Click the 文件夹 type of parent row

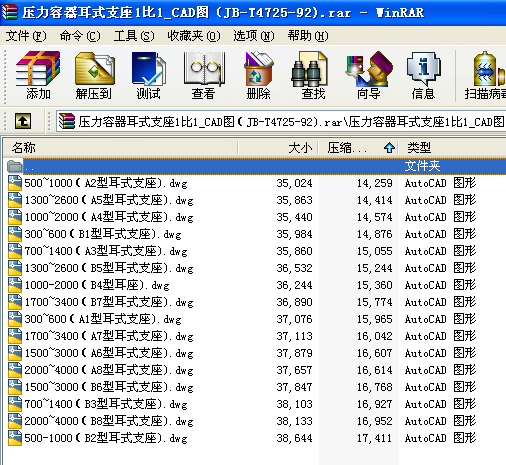point(422,166)
